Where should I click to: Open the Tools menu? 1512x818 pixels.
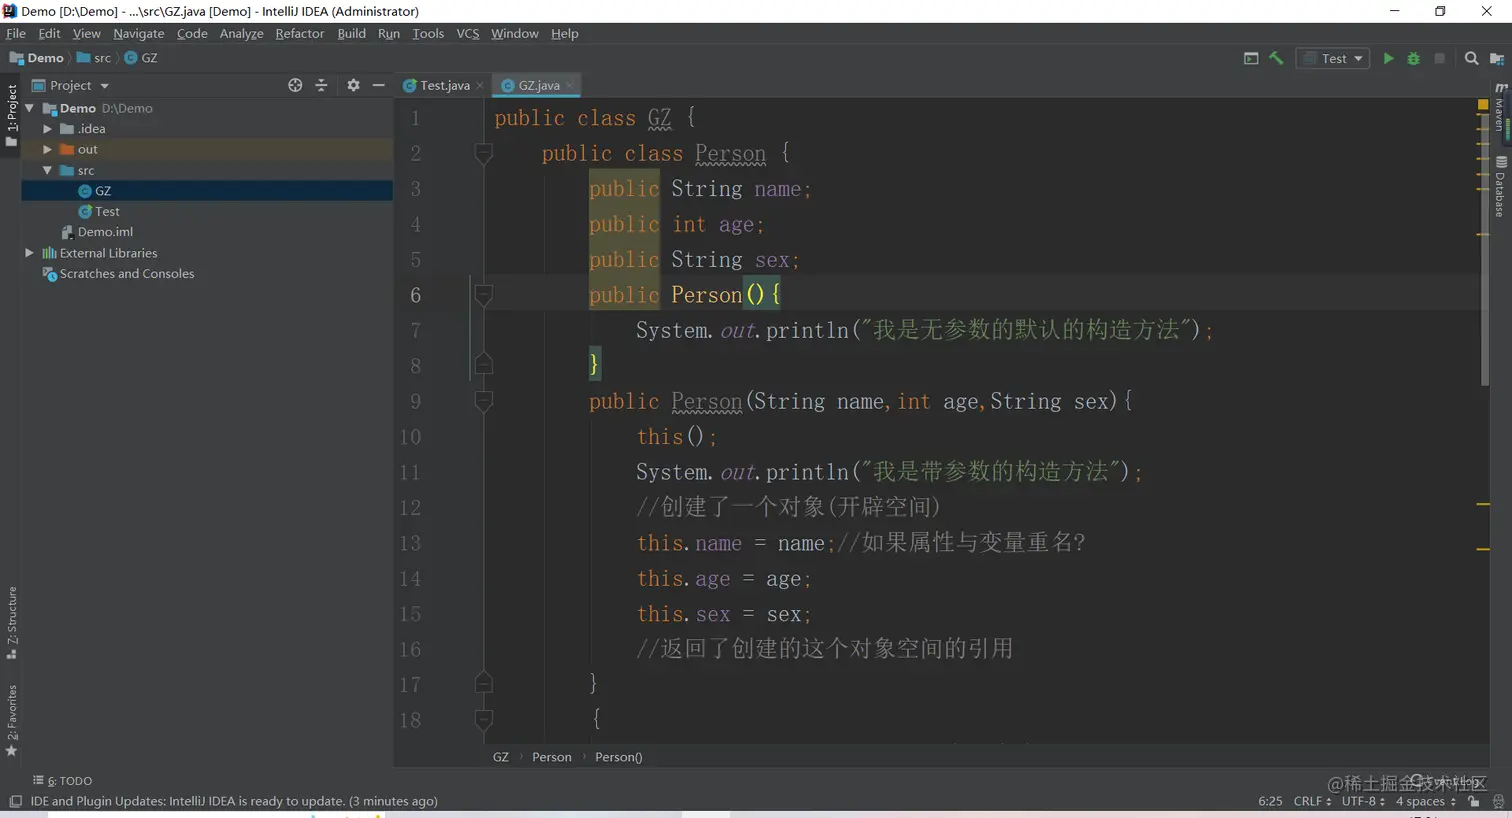pyautogui.click(x=428, y=33)
